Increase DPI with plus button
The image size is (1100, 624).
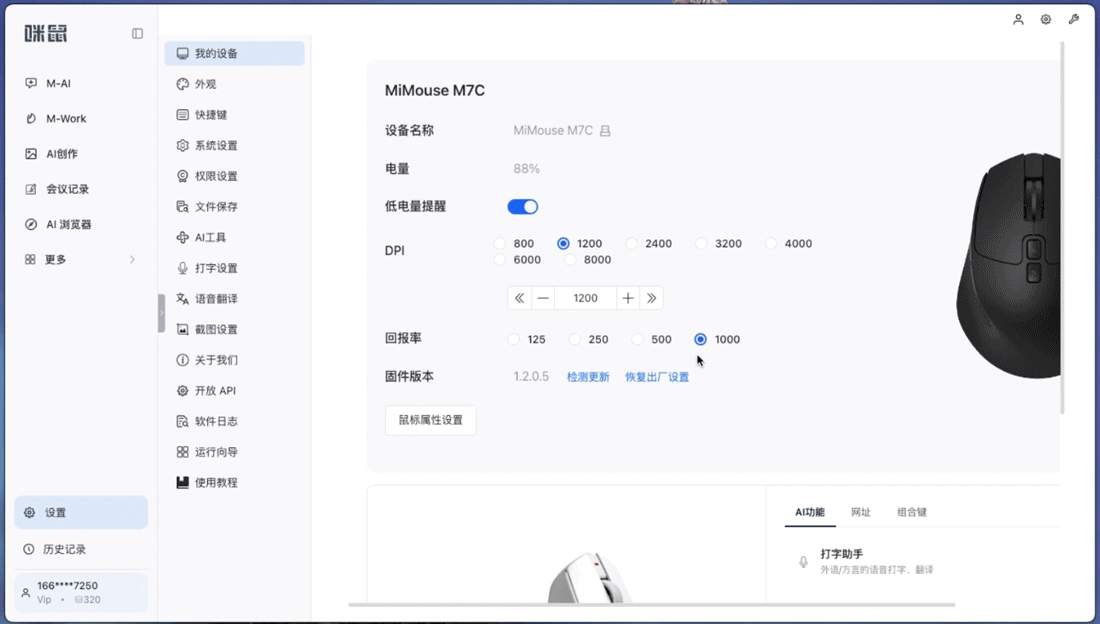(628, 298)
